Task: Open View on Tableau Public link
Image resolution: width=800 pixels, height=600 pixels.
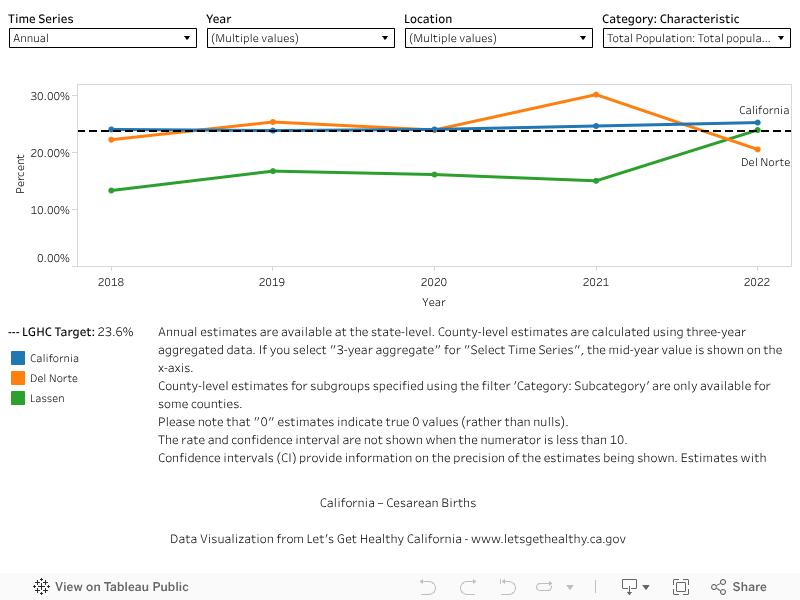Action: [121, 587]
